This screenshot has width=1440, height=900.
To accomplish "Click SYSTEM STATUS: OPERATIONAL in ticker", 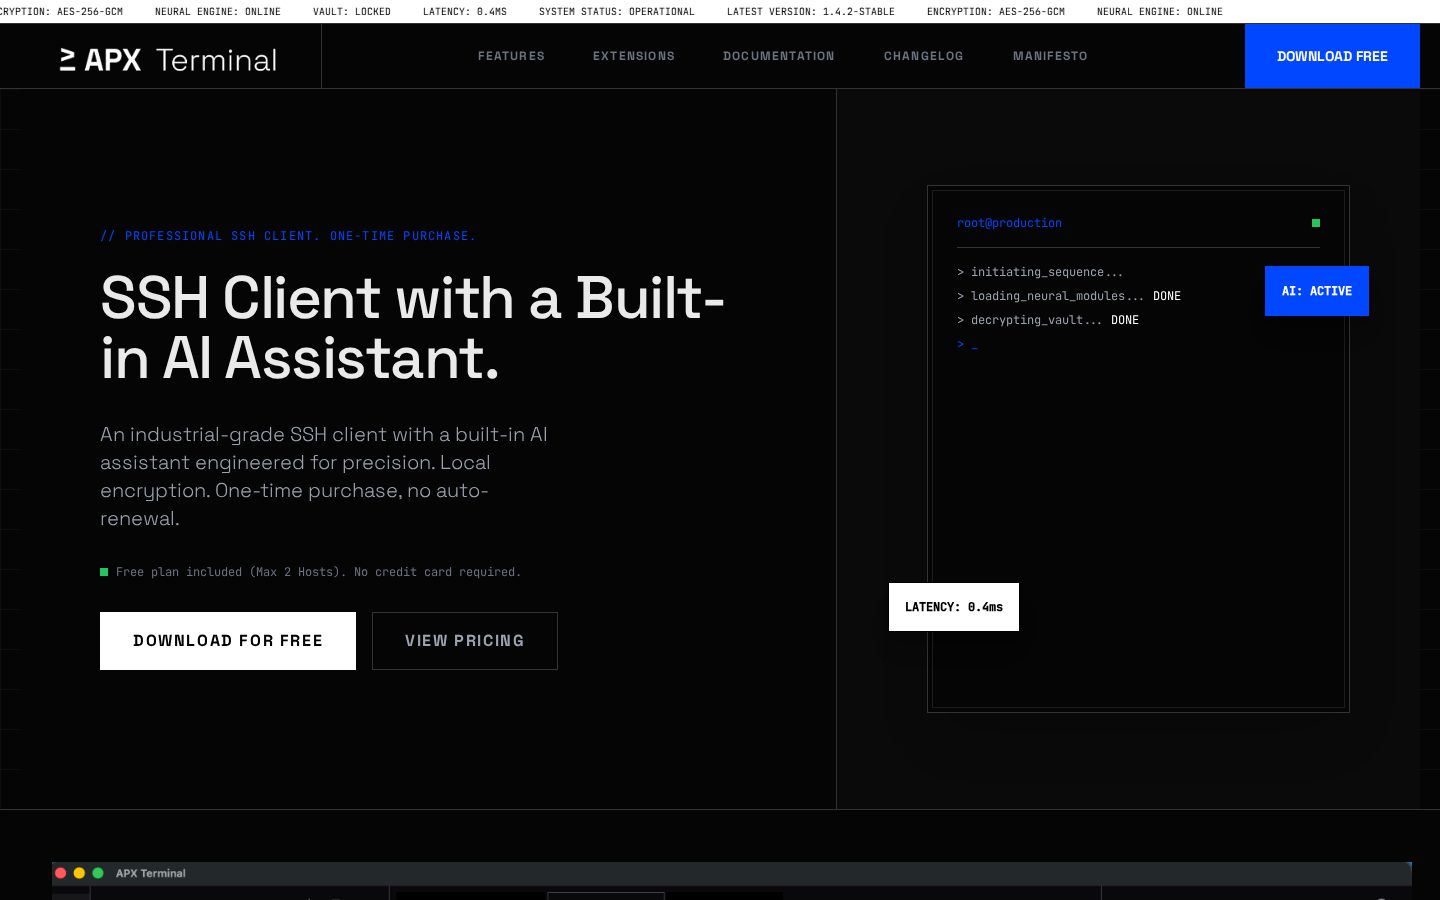I will (x=617, y=12).
